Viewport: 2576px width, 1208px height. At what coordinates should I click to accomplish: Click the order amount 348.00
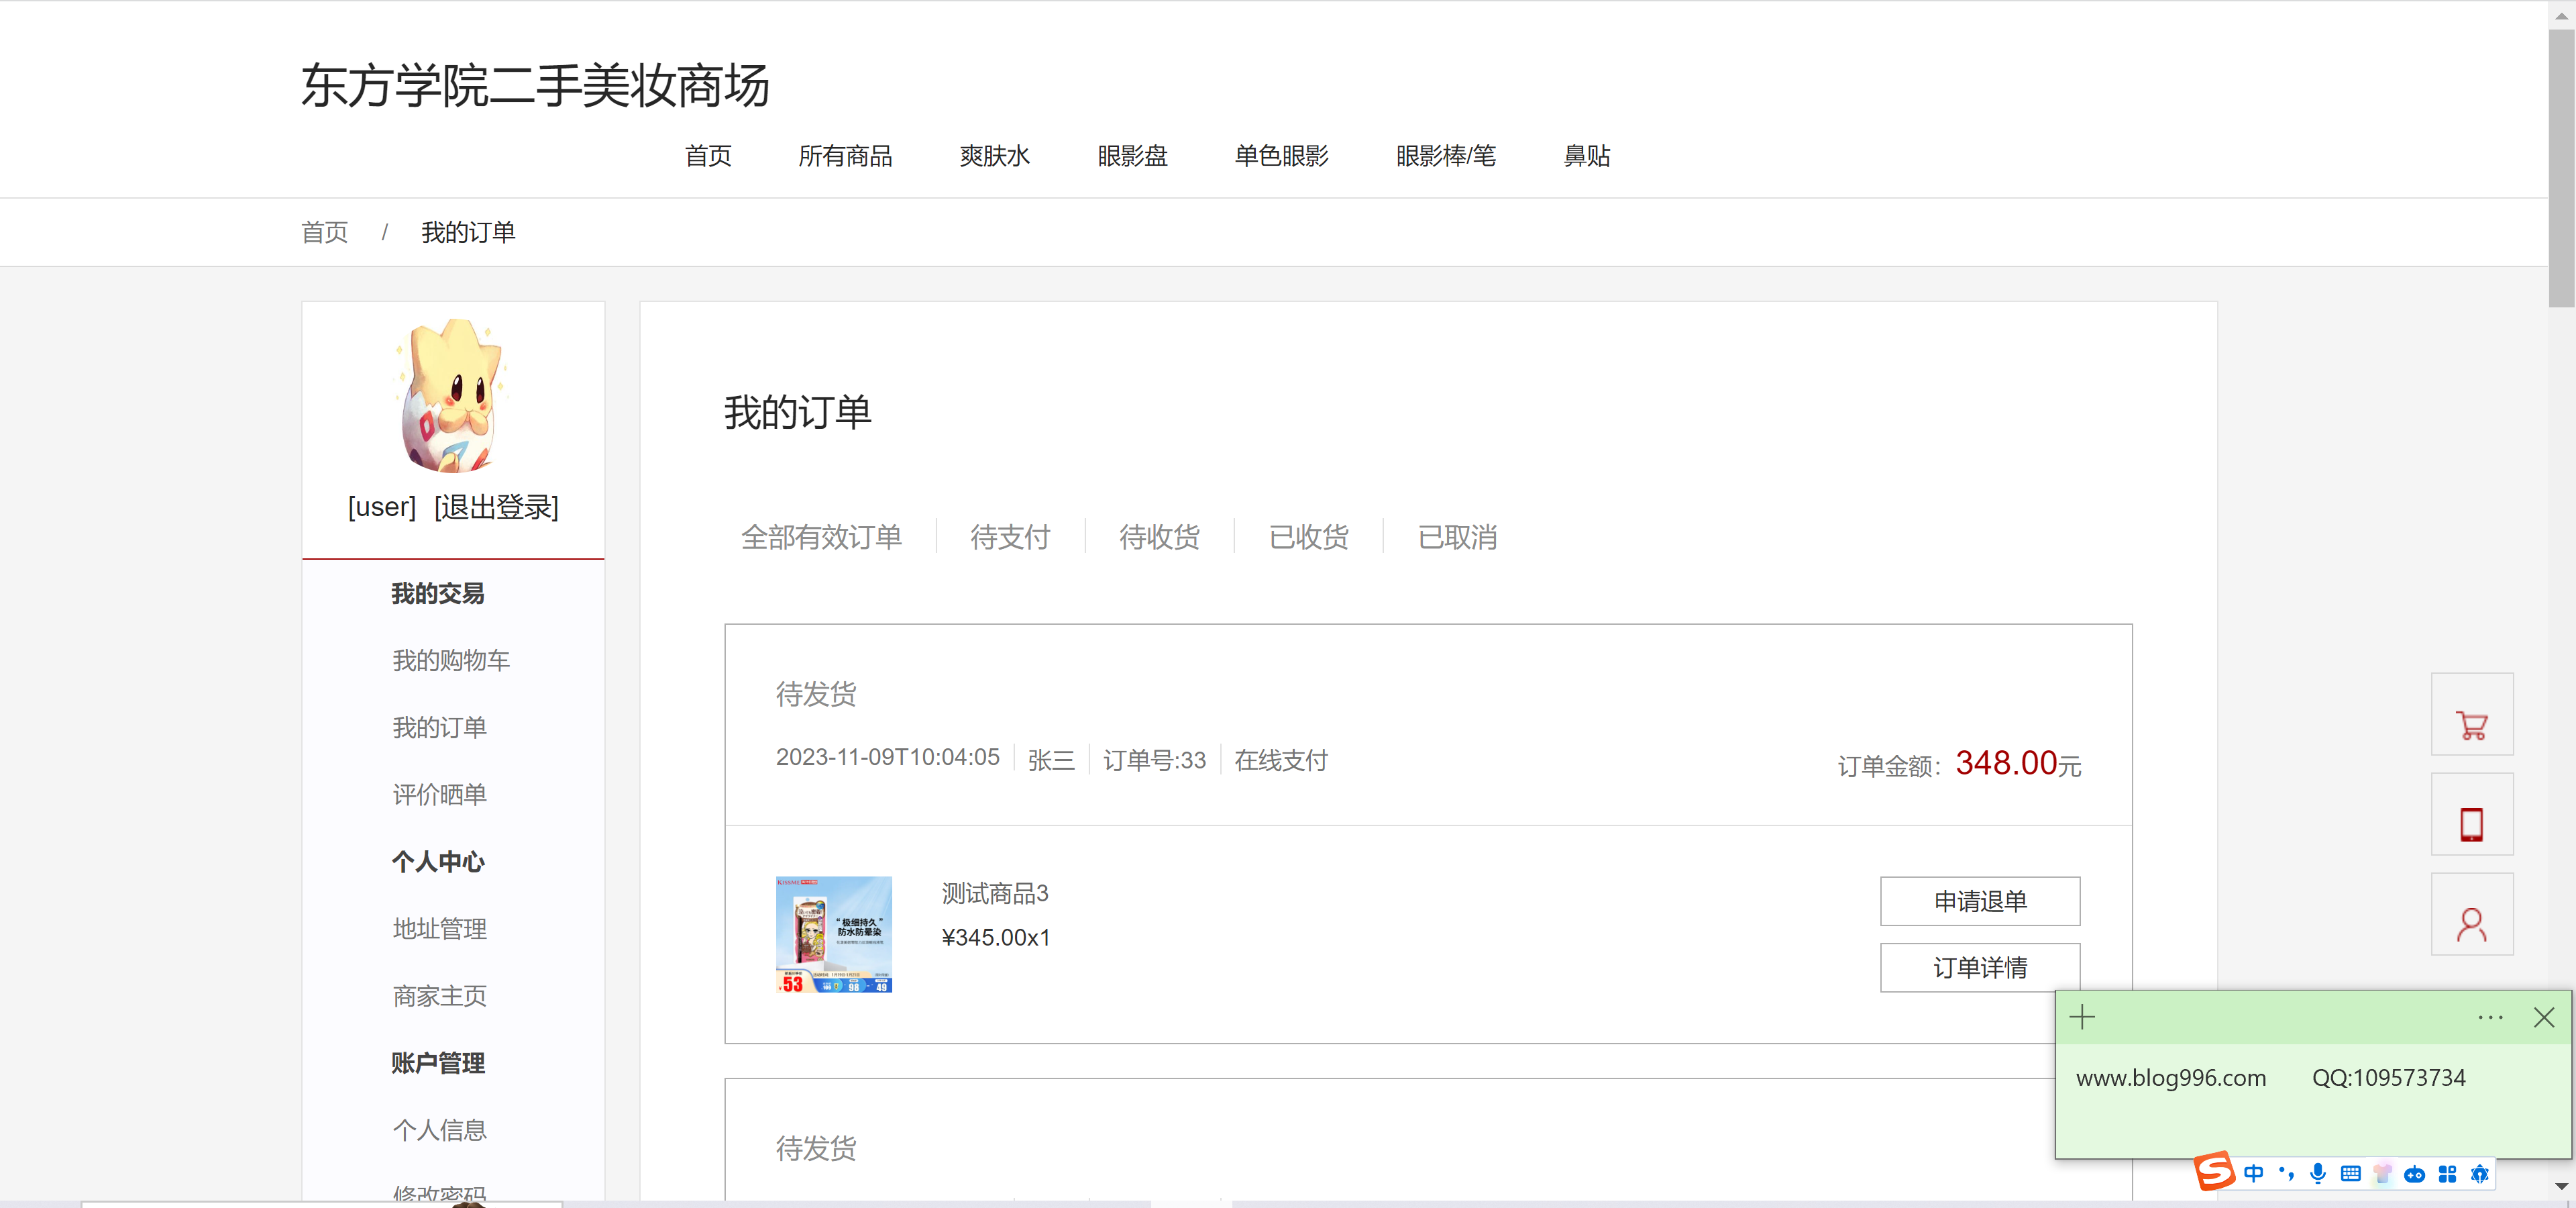pyautogui.click(x=2006, y=763)
